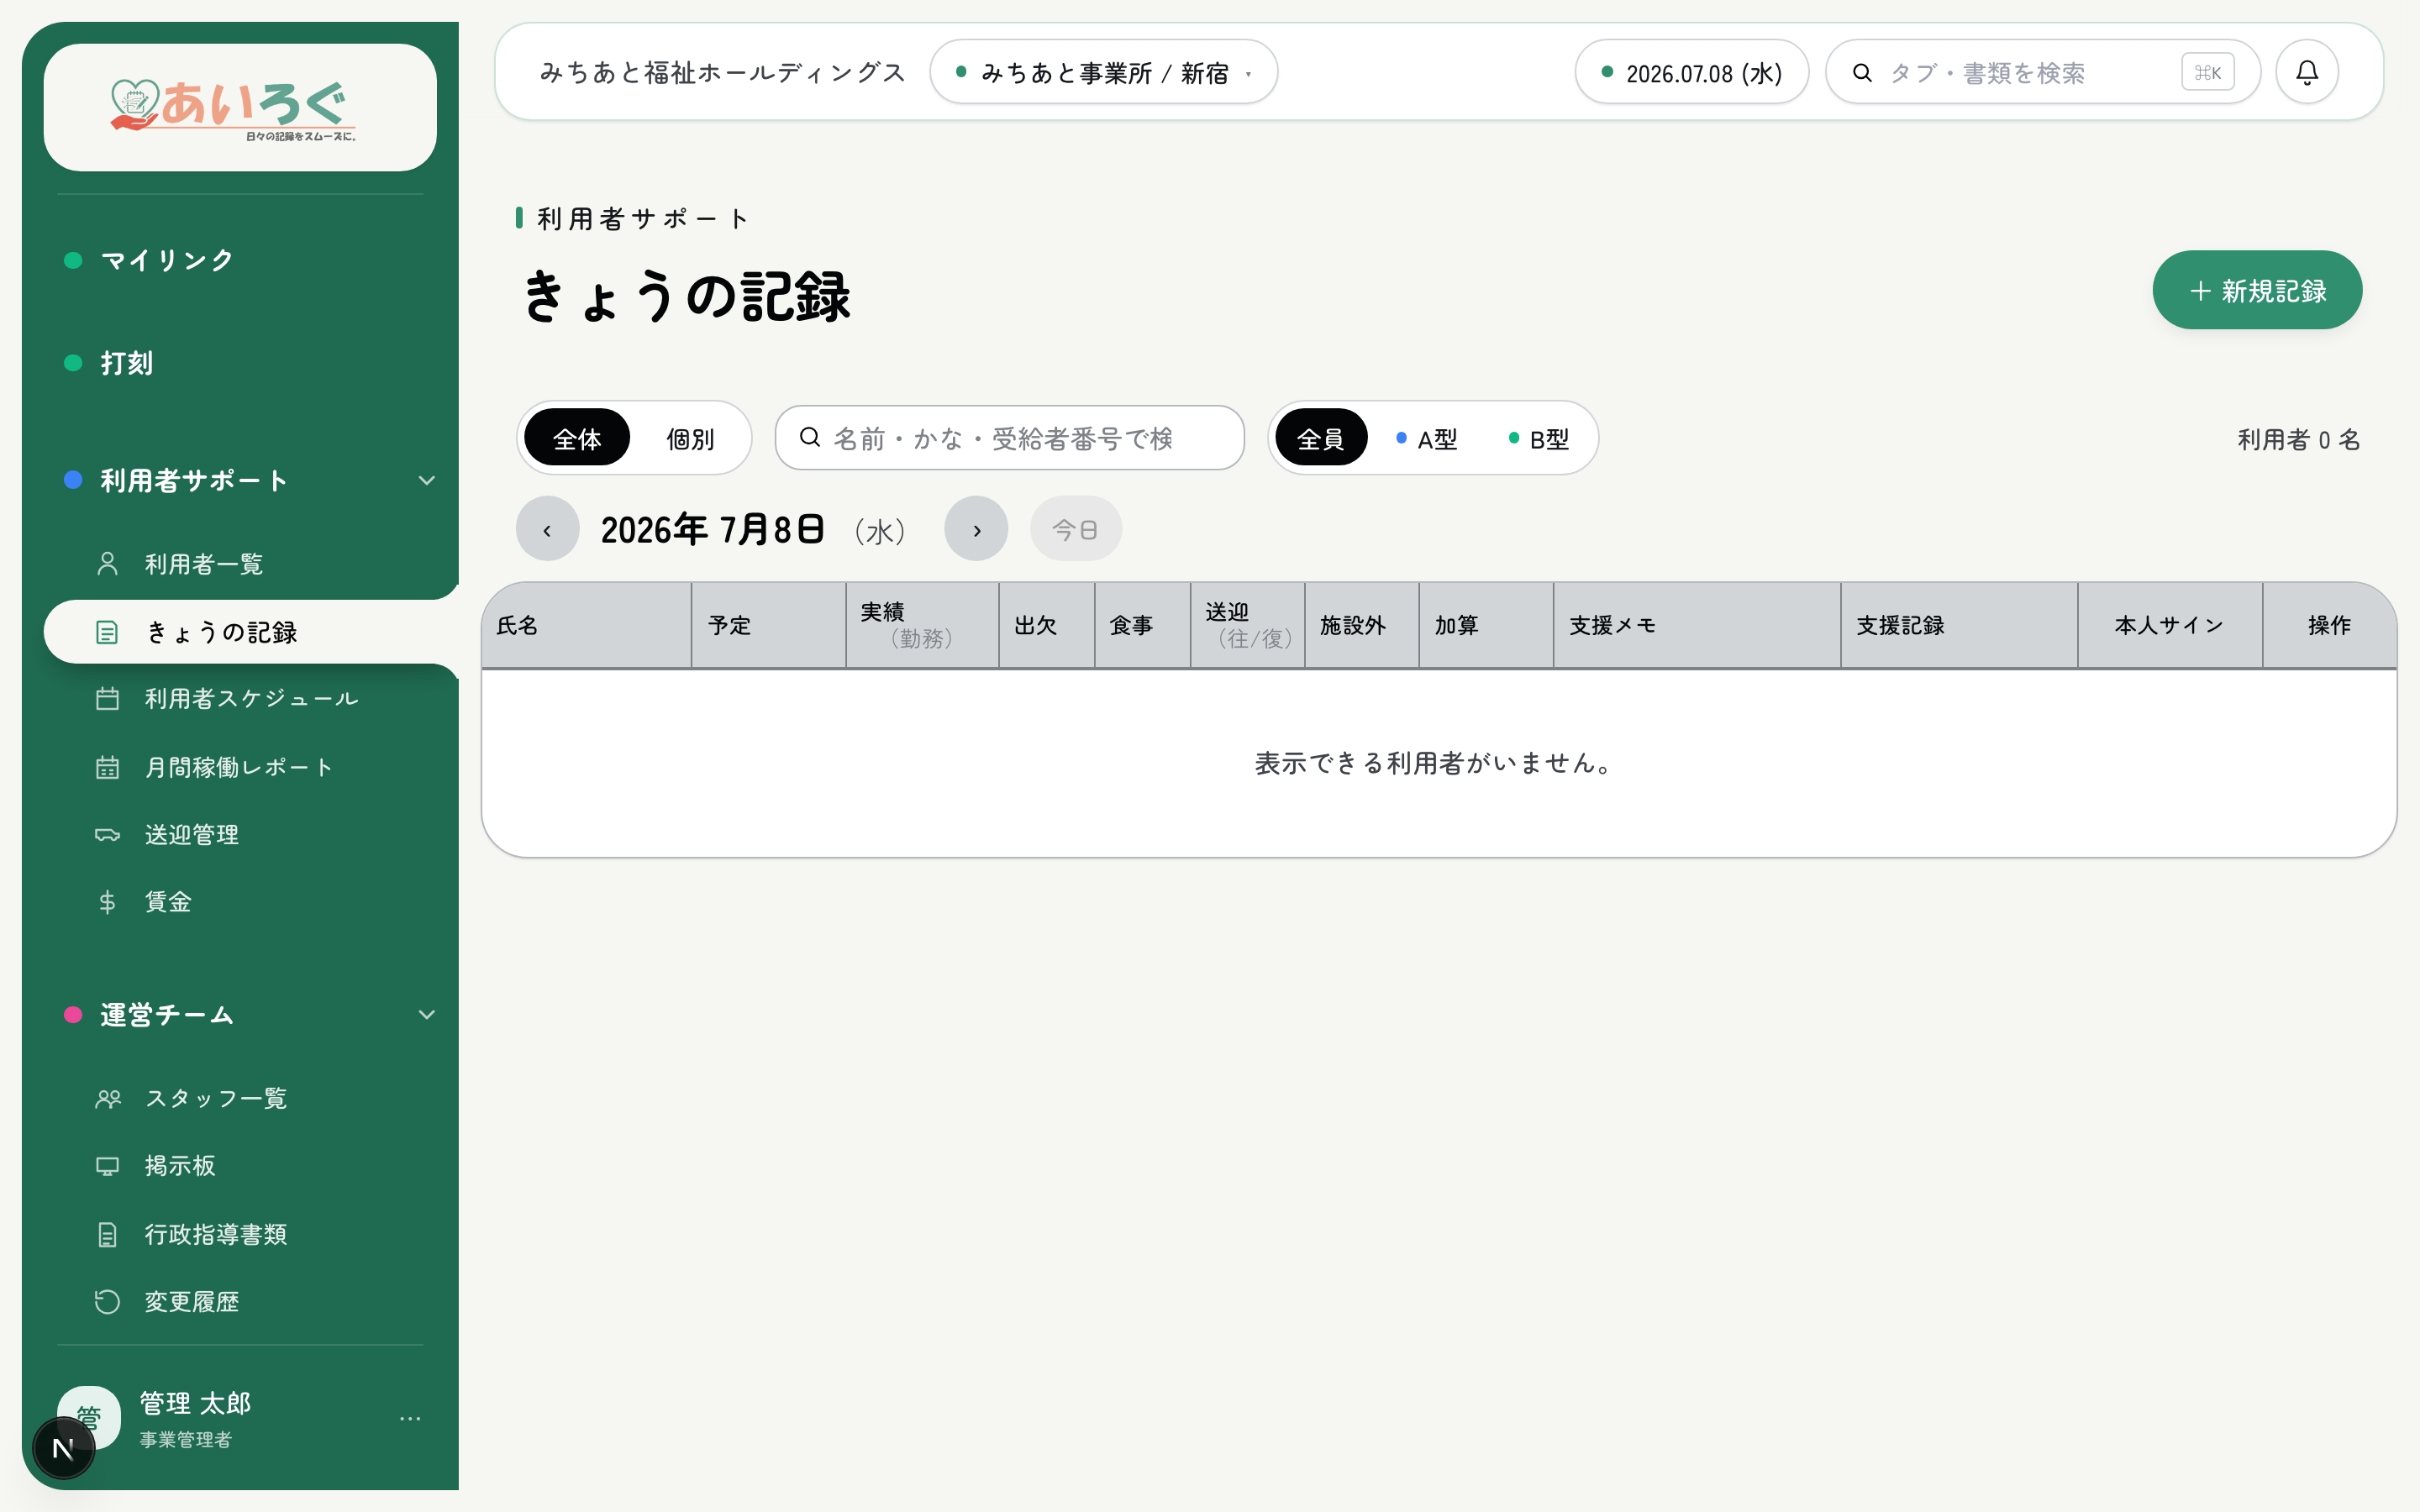The height and width of the screenshot is (1512, 2420).
Task: Click the N badge at the bottom left
Action: click(x=63, y=1448)
